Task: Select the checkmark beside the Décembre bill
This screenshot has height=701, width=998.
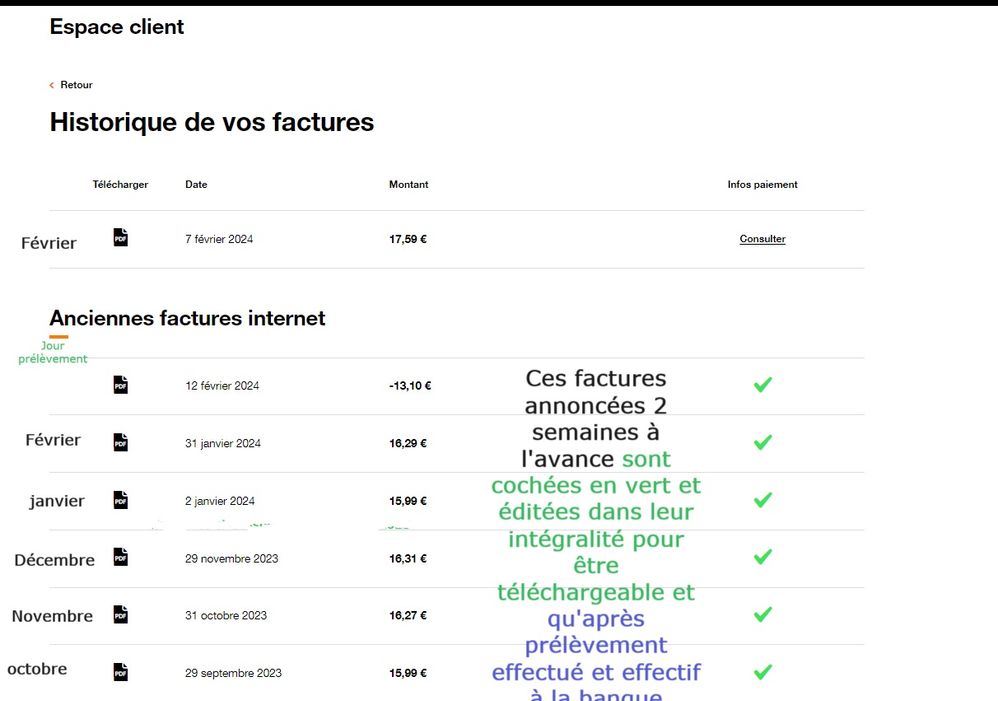Action: coord(763,557)
